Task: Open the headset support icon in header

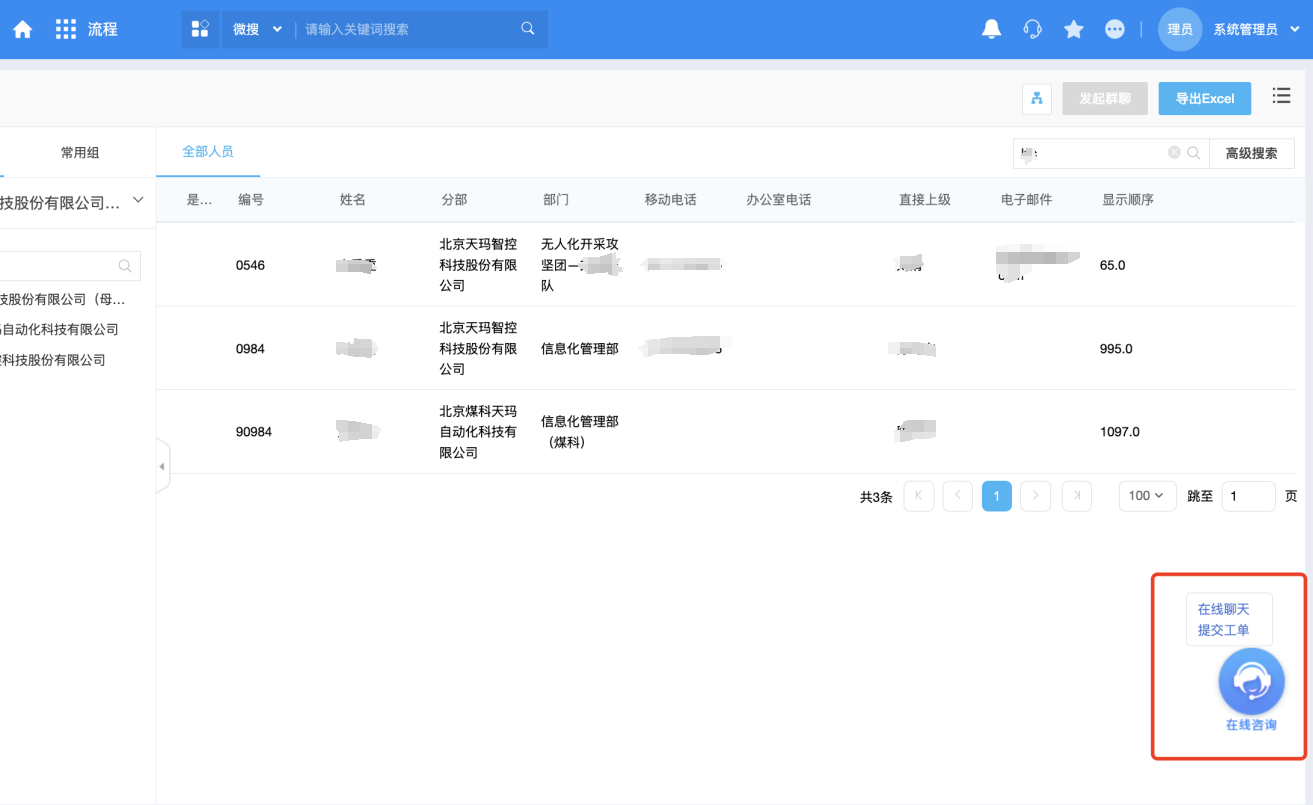Action: 1033,30
